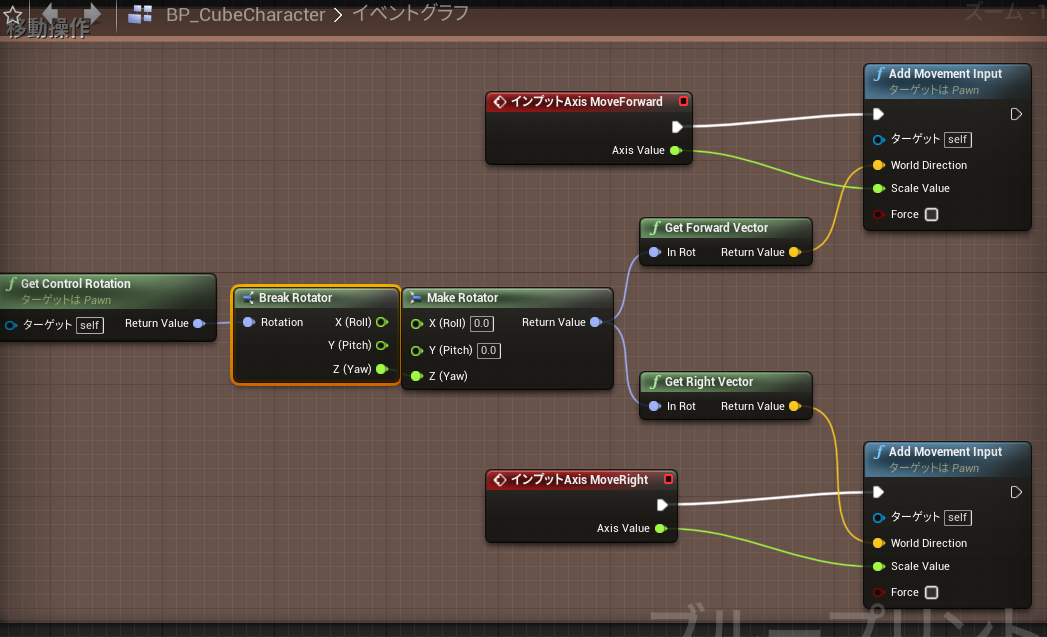Click World Direction pin on MoveForward's Add Movement Input
This screenshot has height=637, width=1047.
click(x=879, y=165)
